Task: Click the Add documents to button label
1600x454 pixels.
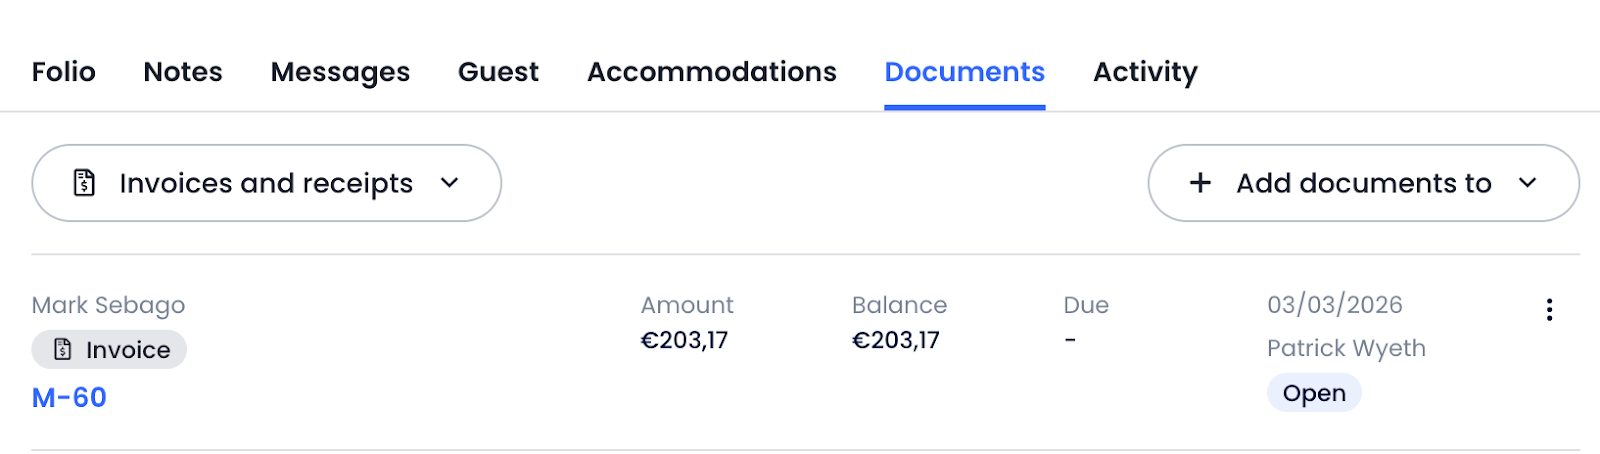Action: [x=1363, y=183]
